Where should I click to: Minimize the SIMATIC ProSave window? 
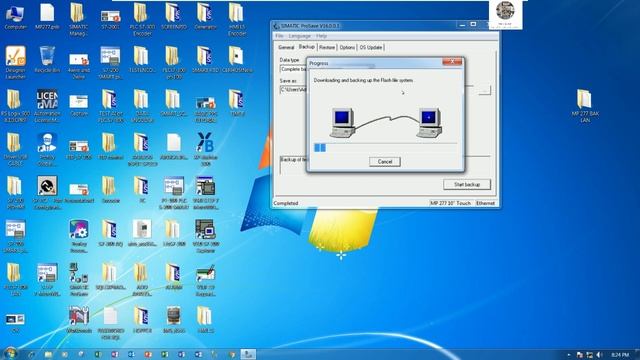tap(462, 25)
